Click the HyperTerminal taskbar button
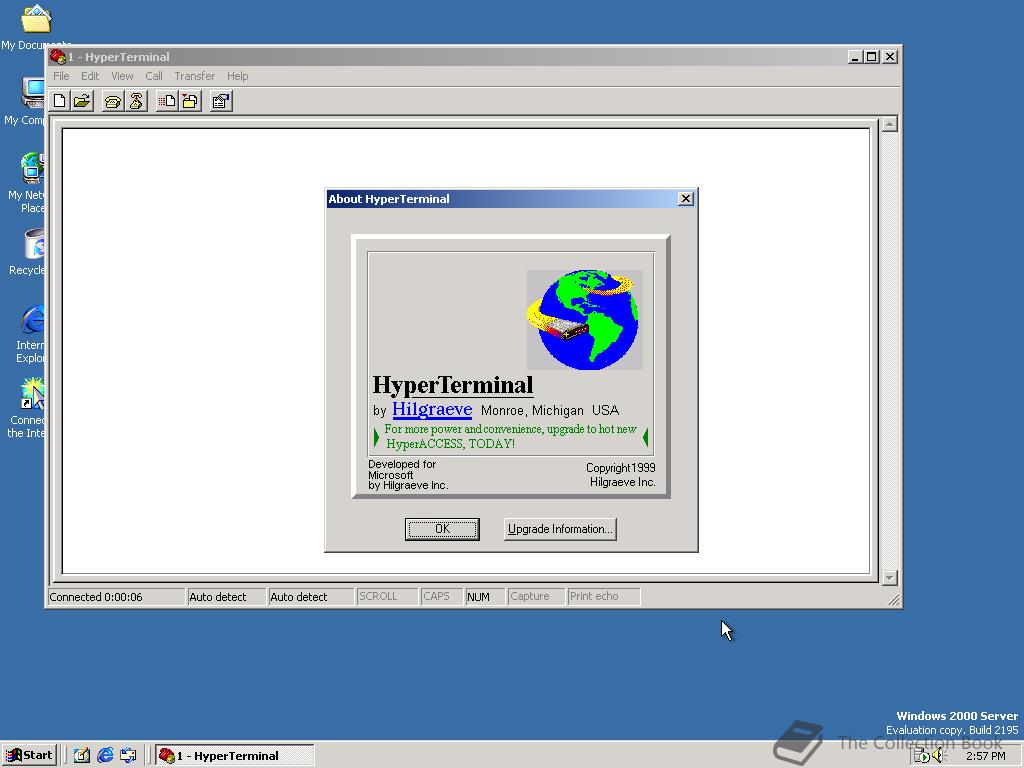 [234, 756]
